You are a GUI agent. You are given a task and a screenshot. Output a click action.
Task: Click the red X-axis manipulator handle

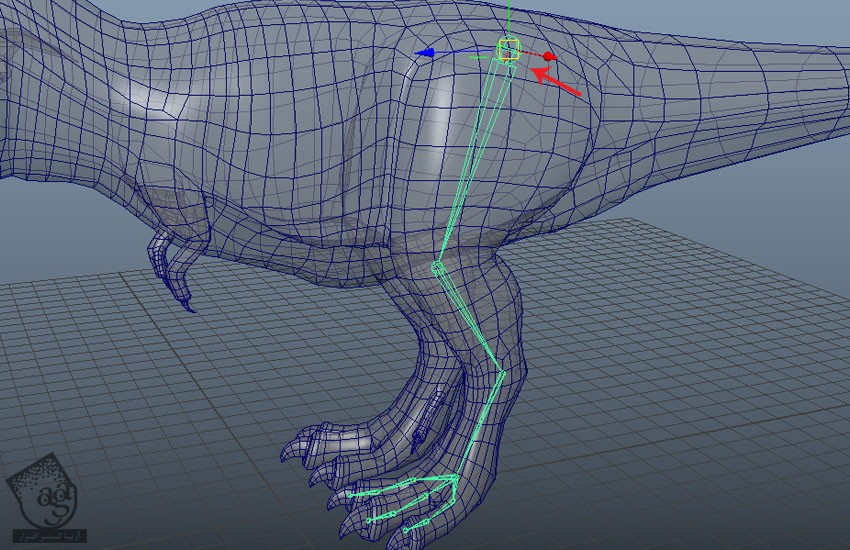(x=549, y=57)
